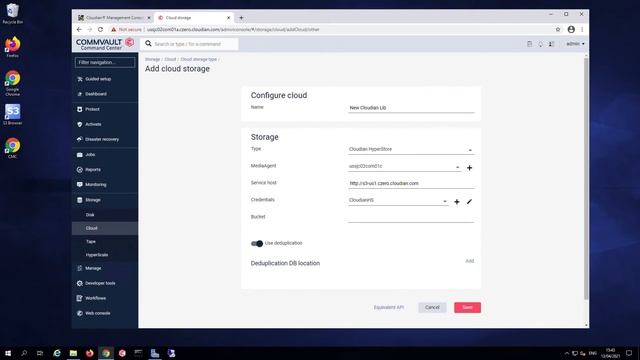Click the taskbar search icon

point(24,353)
